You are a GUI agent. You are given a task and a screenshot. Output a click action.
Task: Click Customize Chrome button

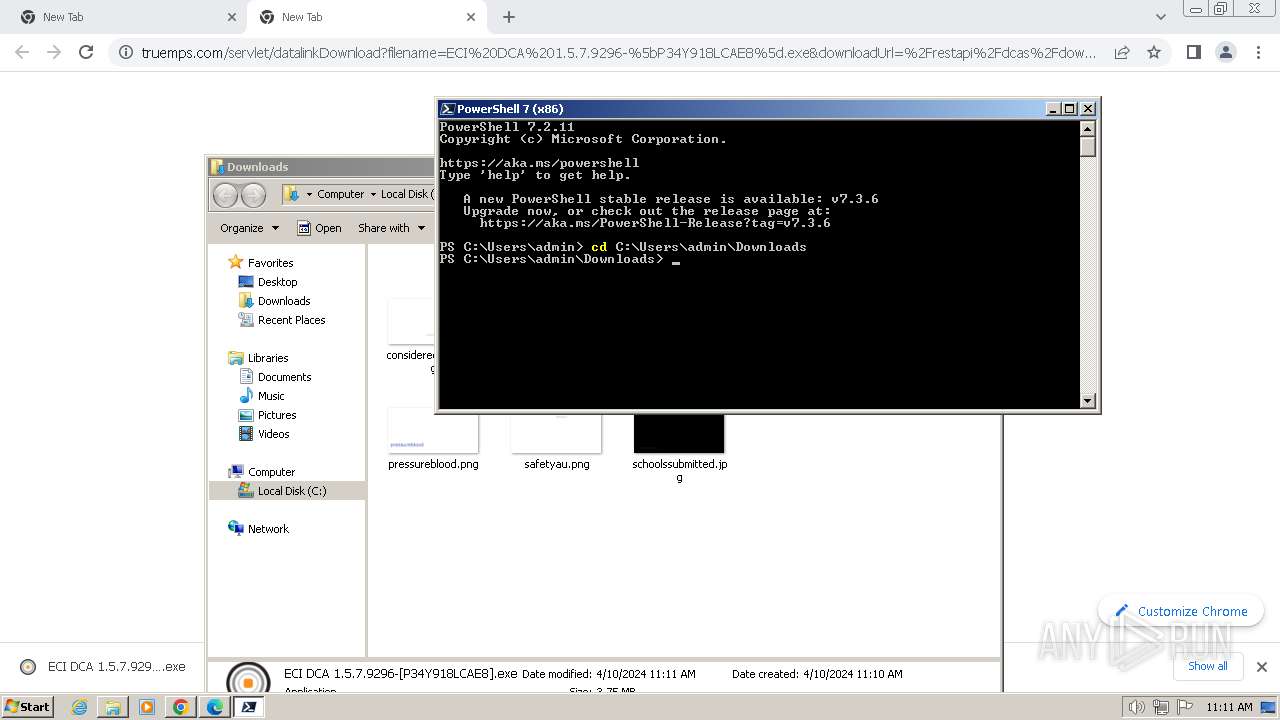pyautogui.click(x=1180, y=611)
